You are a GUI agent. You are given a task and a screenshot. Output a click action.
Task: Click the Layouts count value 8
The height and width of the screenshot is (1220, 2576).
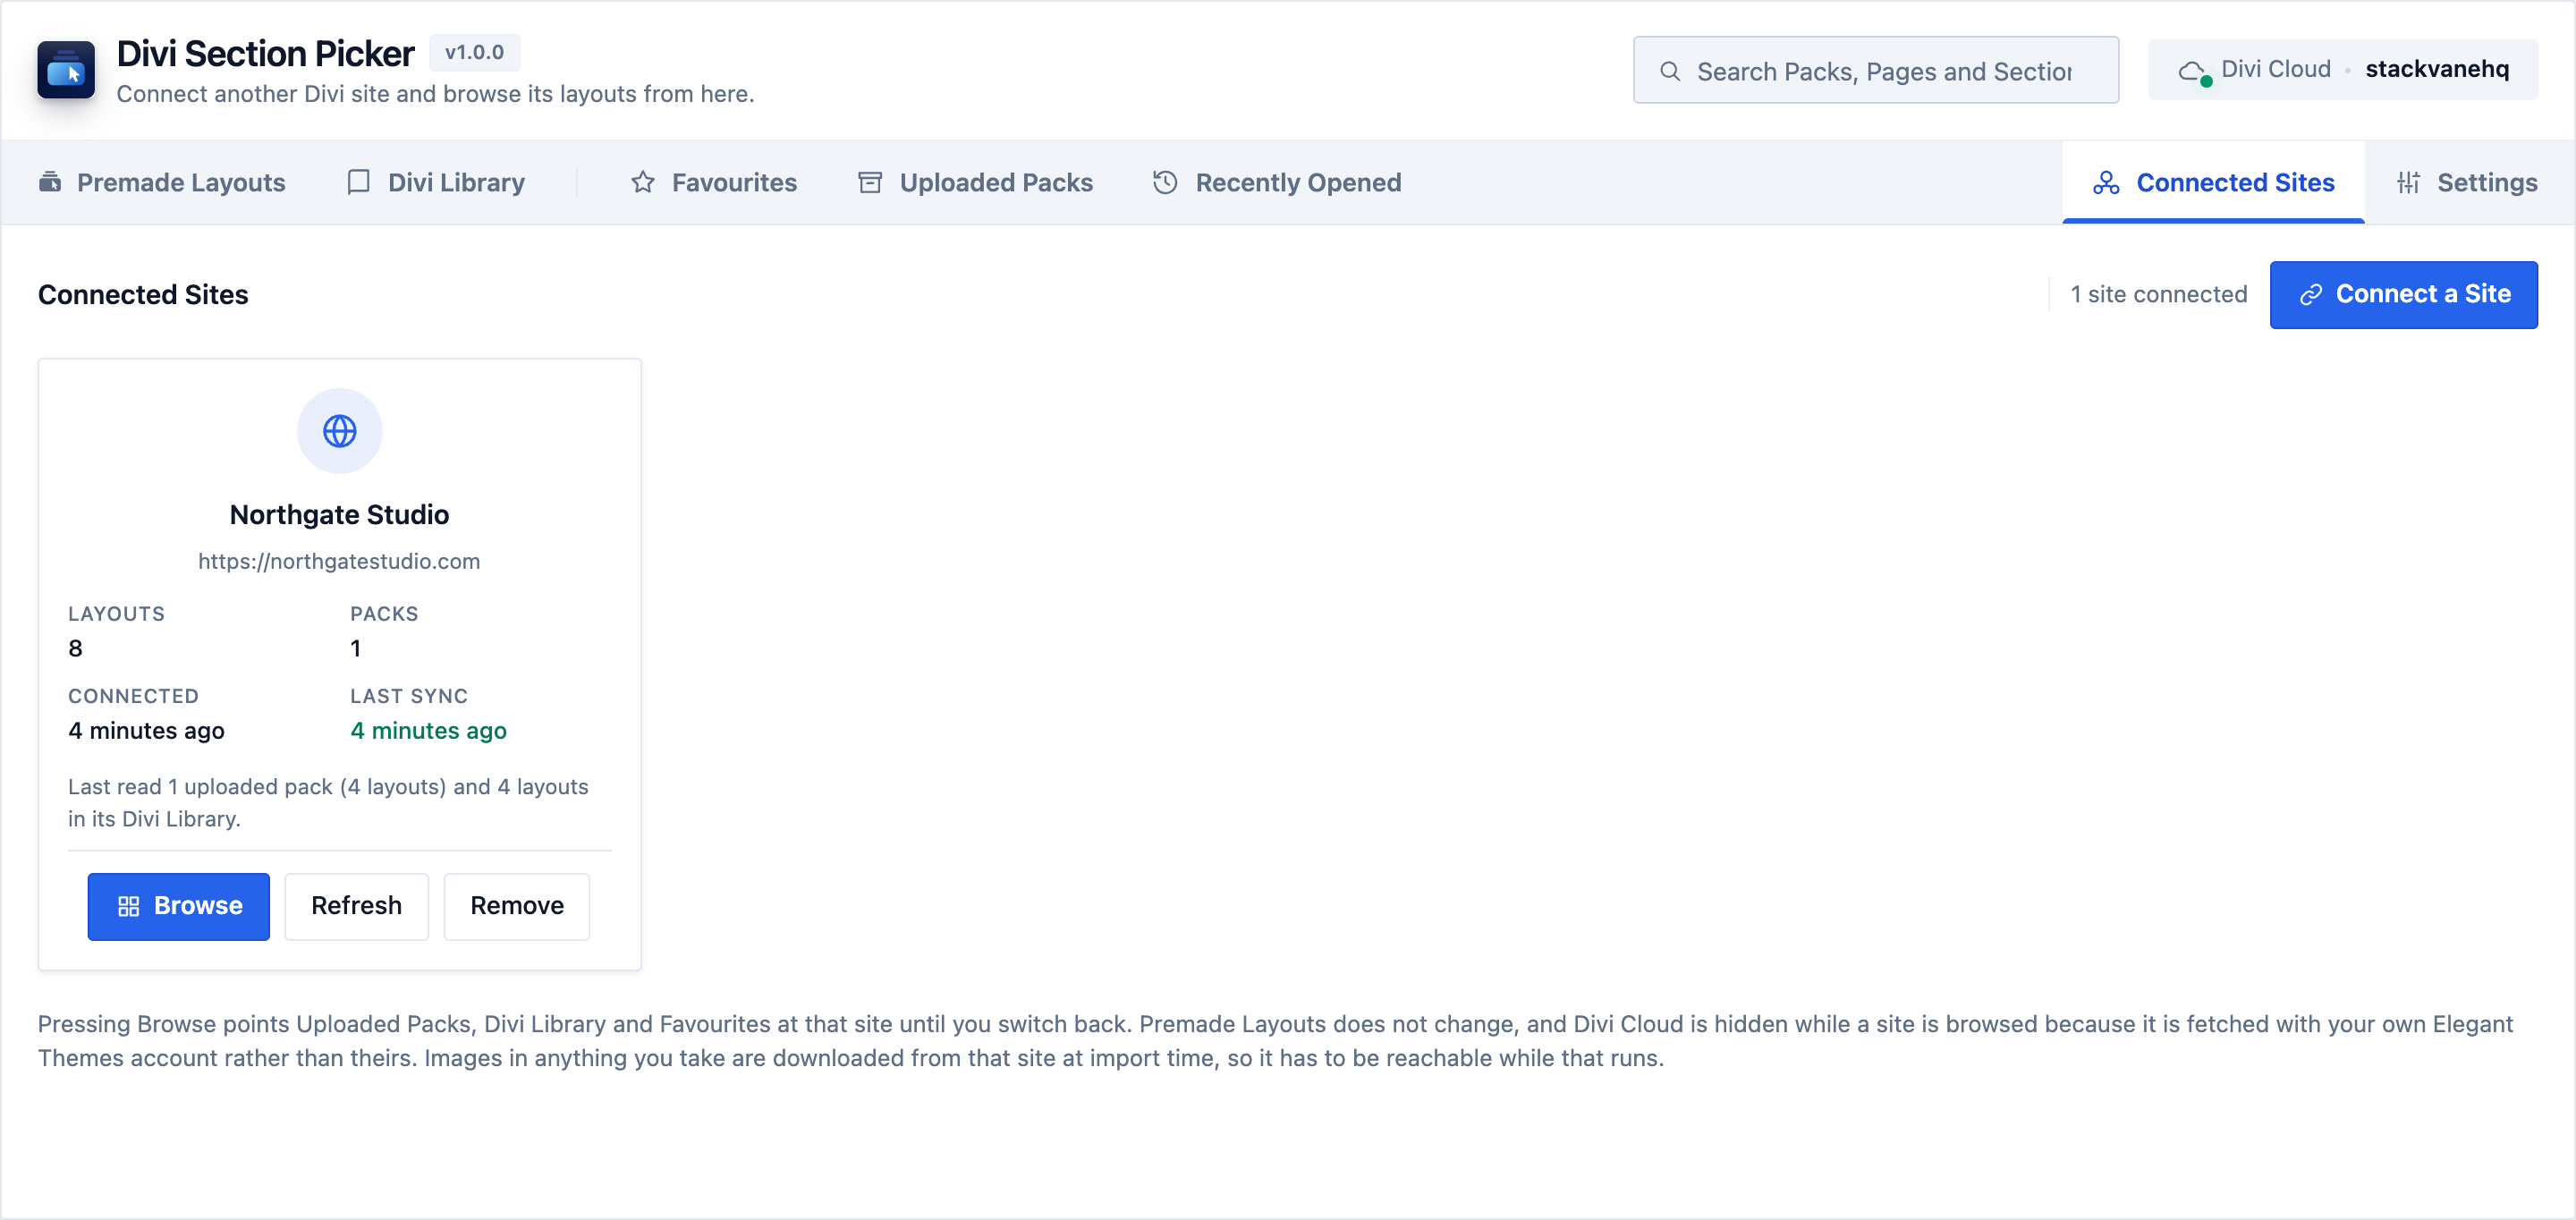pyautogui.click(x=75, y=648)
